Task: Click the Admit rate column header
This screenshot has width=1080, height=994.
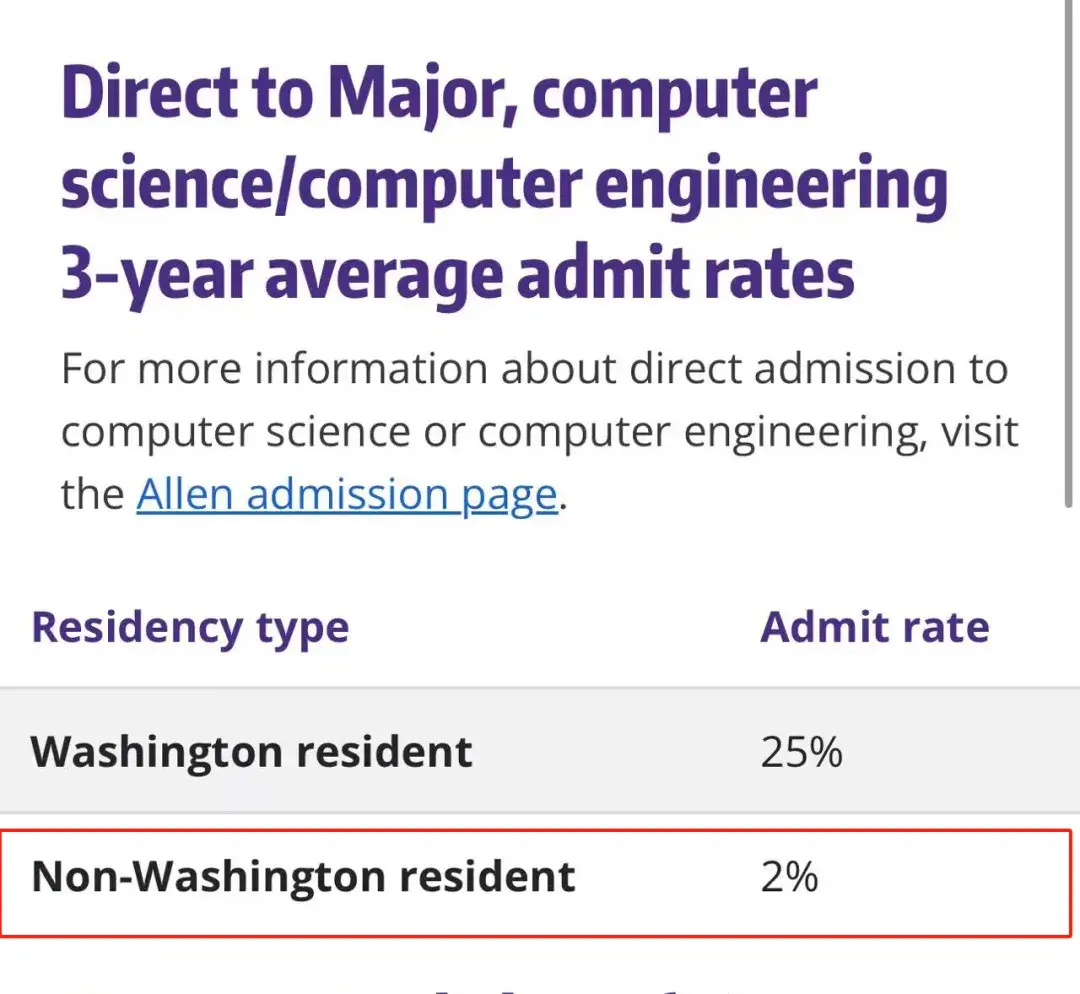Action: 874,627
